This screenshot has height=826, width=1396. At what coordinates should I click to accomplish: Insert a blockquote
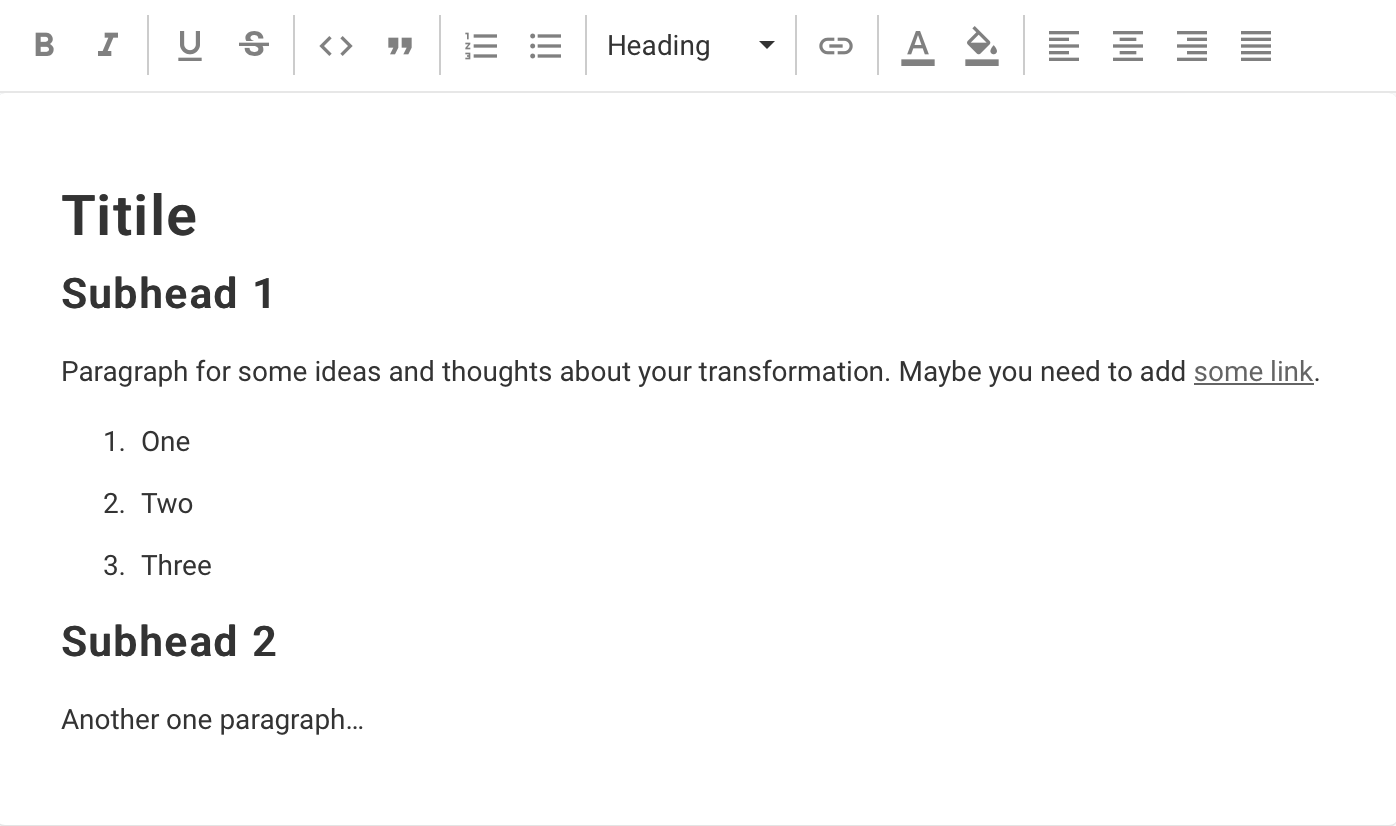pyautogui.click(x=400, y=46)
